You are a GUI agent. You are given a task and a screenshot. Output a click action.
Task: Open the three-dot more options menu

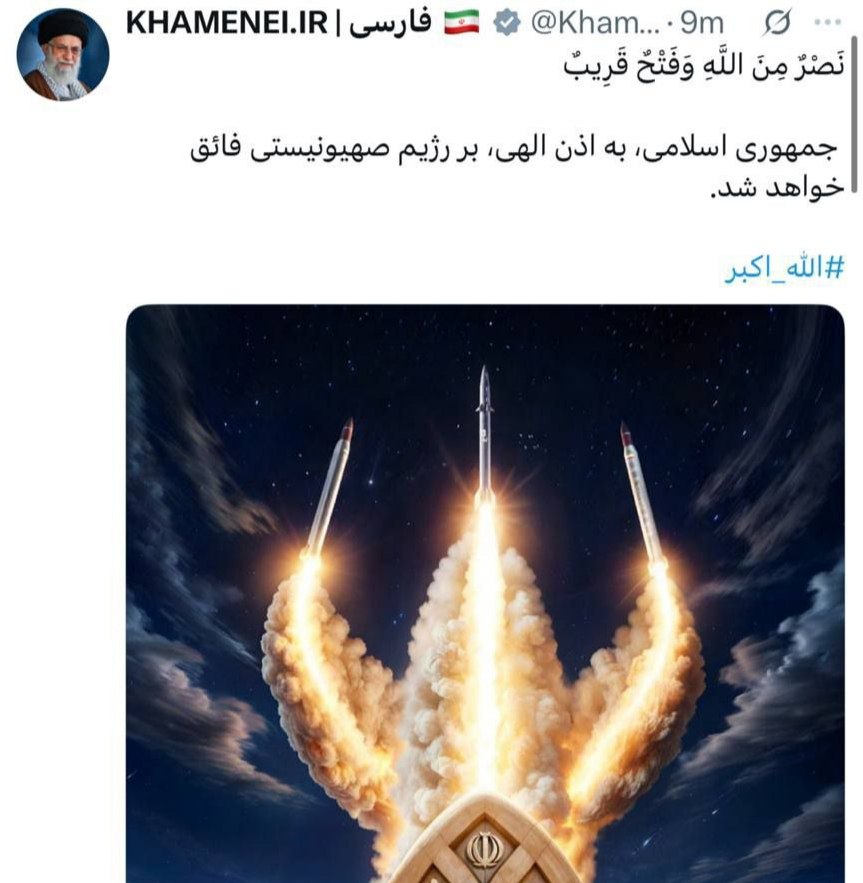(828, 23)
